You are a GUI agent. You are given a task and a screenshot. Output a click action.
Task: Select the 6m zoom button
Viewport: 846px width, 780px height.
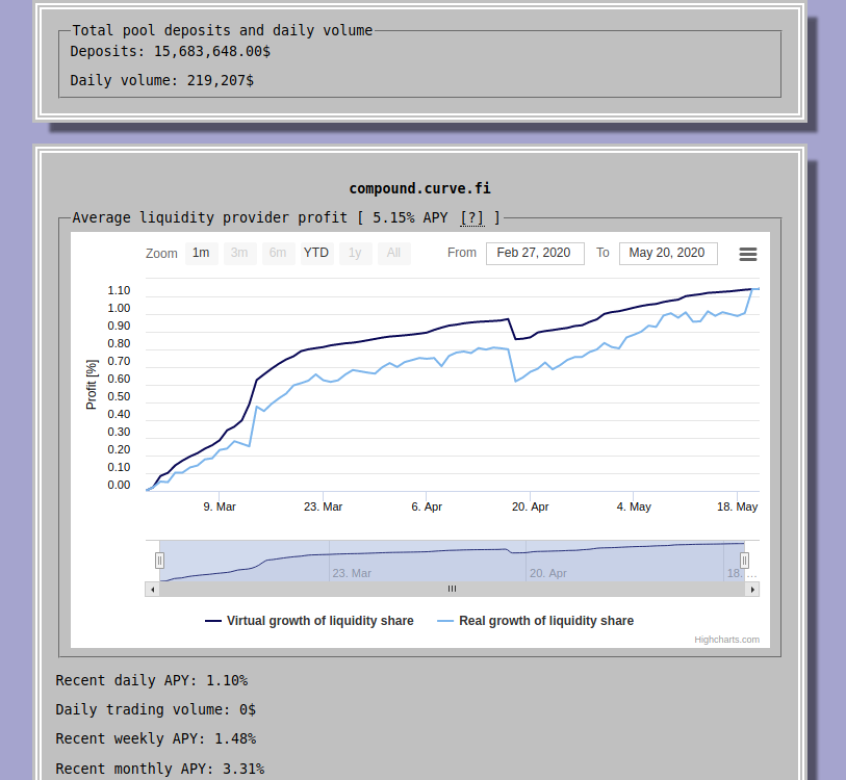point(278,253)
